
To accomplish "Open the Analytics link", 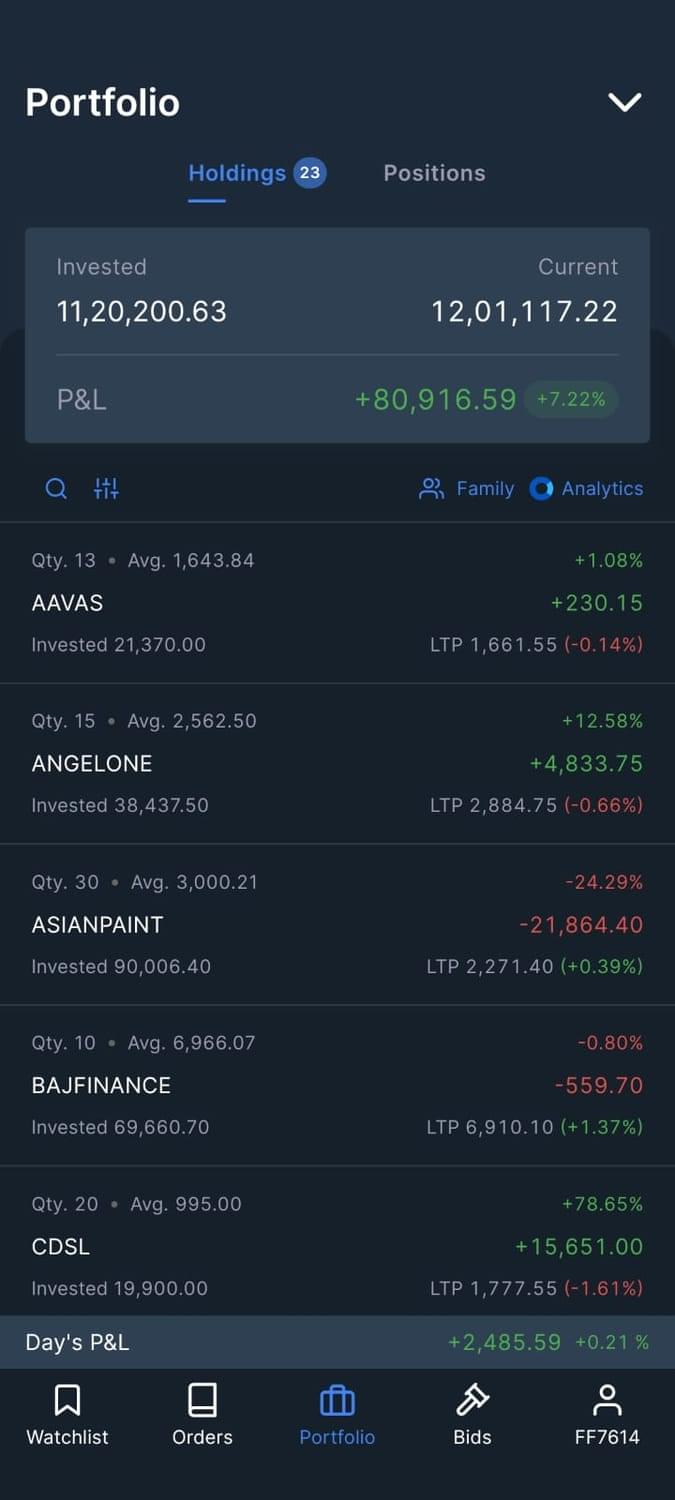I will [x=602, y=488].
